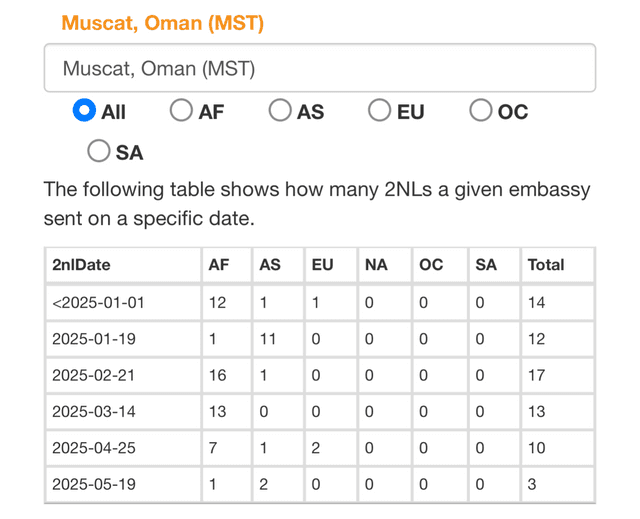Click the 2nlDate column header
The image size is (640, 519).
(123, 265)
